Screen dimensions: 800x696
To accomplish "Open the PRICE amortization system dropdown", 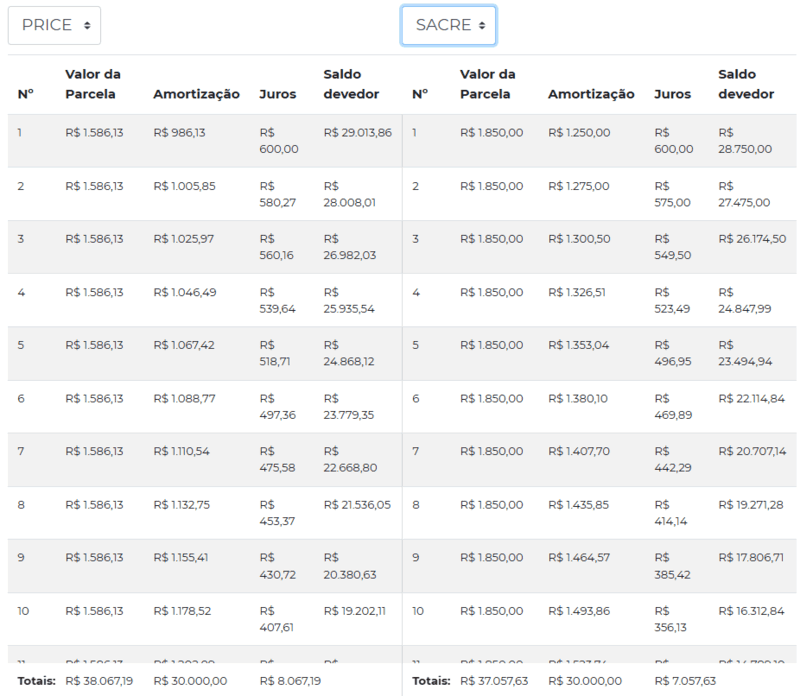I will pyautogui.click(x=54, y=25).
